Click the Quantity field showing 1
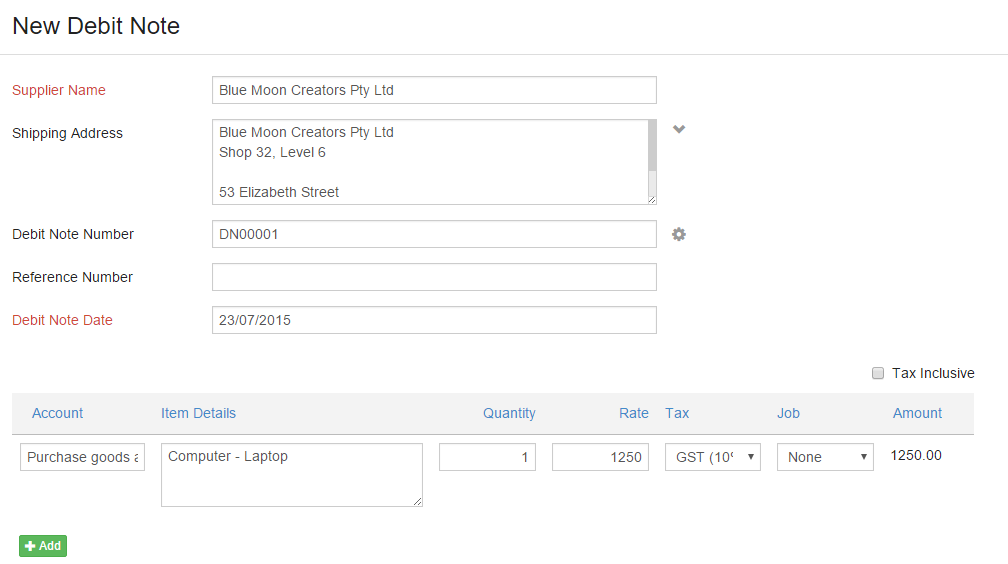 tap(487, 457)
